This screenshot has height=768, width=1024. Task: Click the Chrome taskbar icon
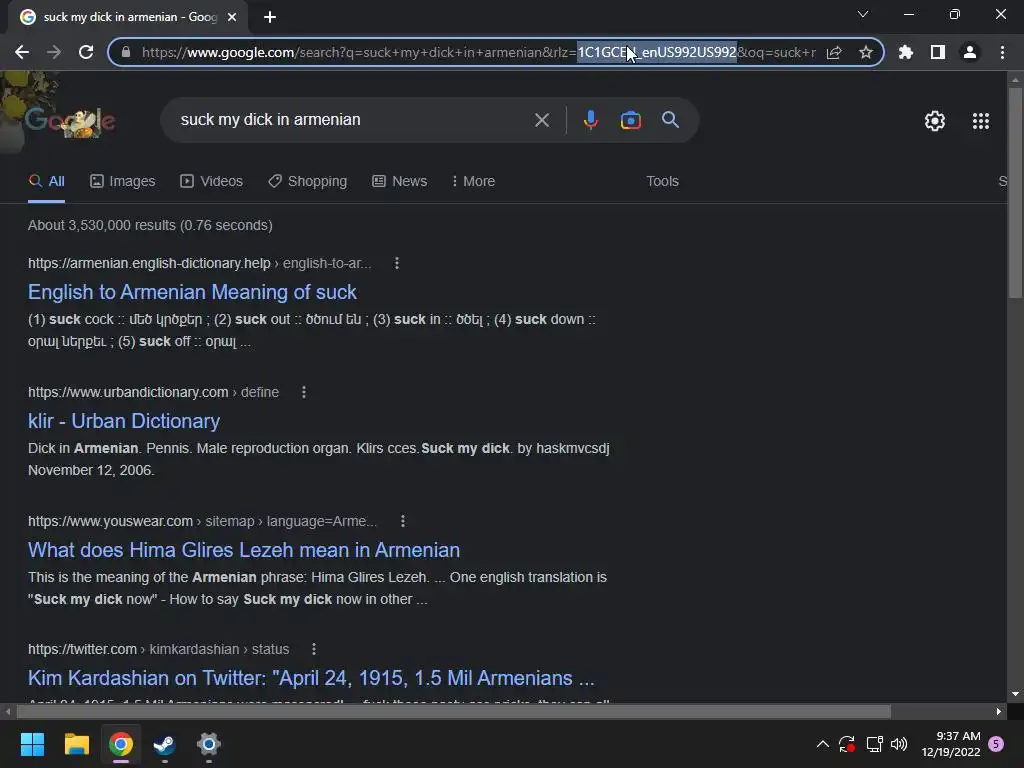[x=121, y=744]
